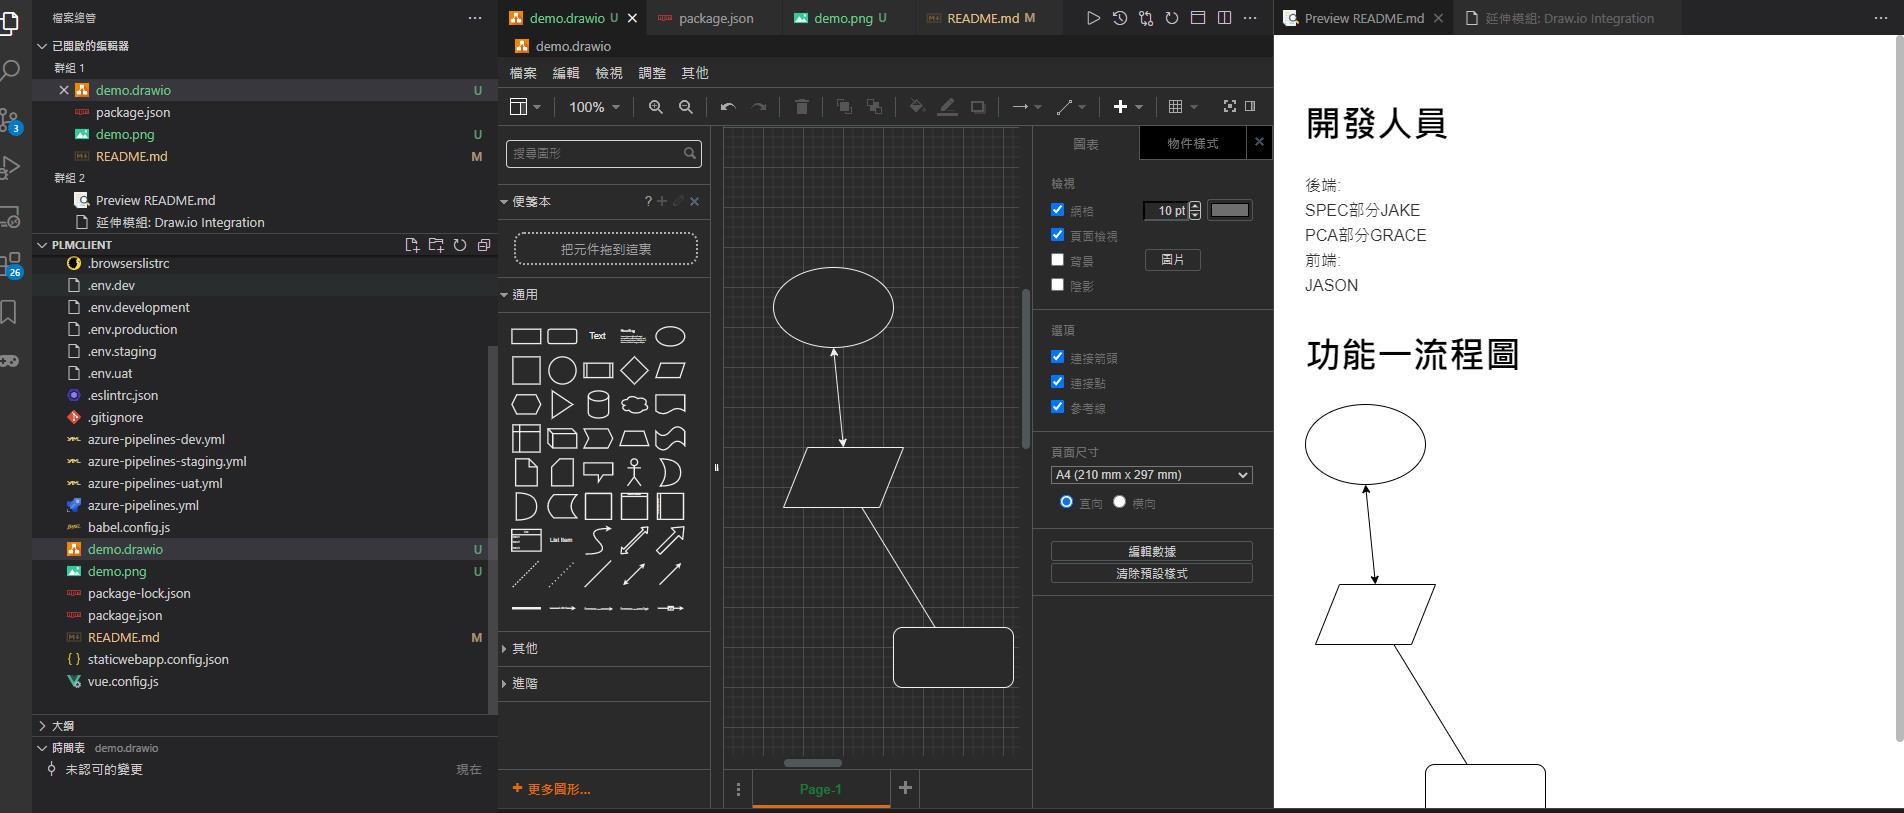Click the trash delete icon in draw.io toolbar
This screenshot has width=1904, height=813.
tap(801, 106)
